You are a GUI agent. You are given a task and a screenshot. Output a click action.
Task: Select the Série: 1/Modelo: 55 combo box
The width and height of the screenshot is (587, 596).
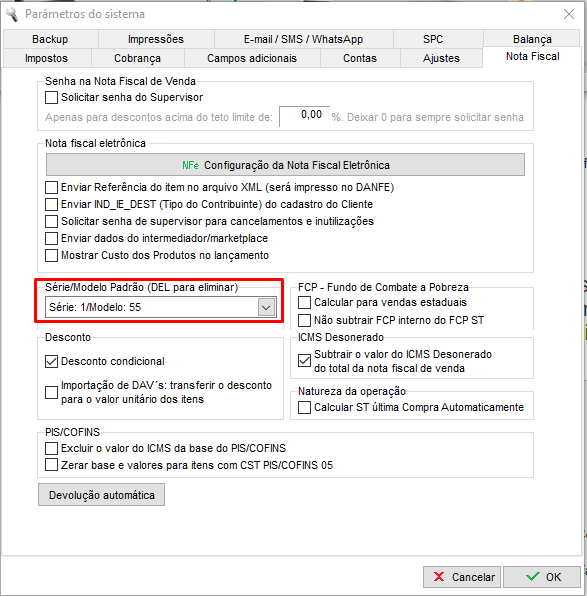160,307
